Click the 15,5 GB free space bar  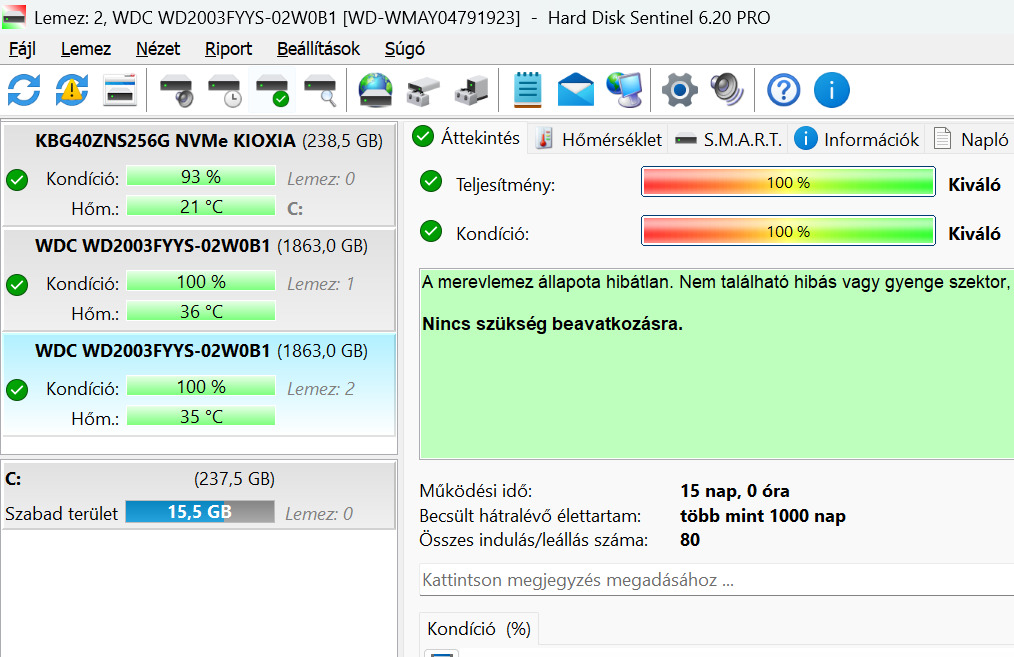[200, 512]
